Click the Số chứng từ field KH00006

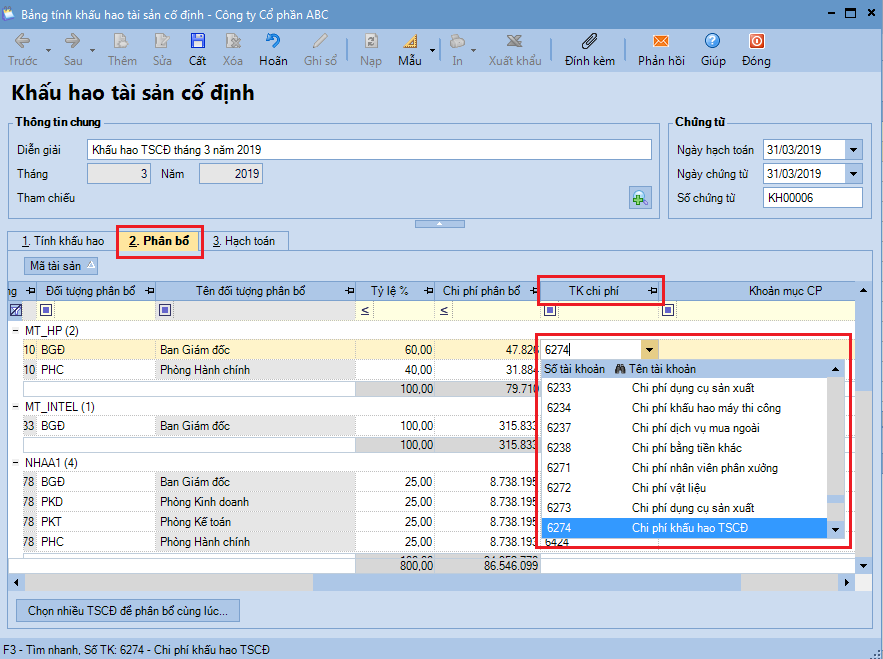tap(813, 198)
